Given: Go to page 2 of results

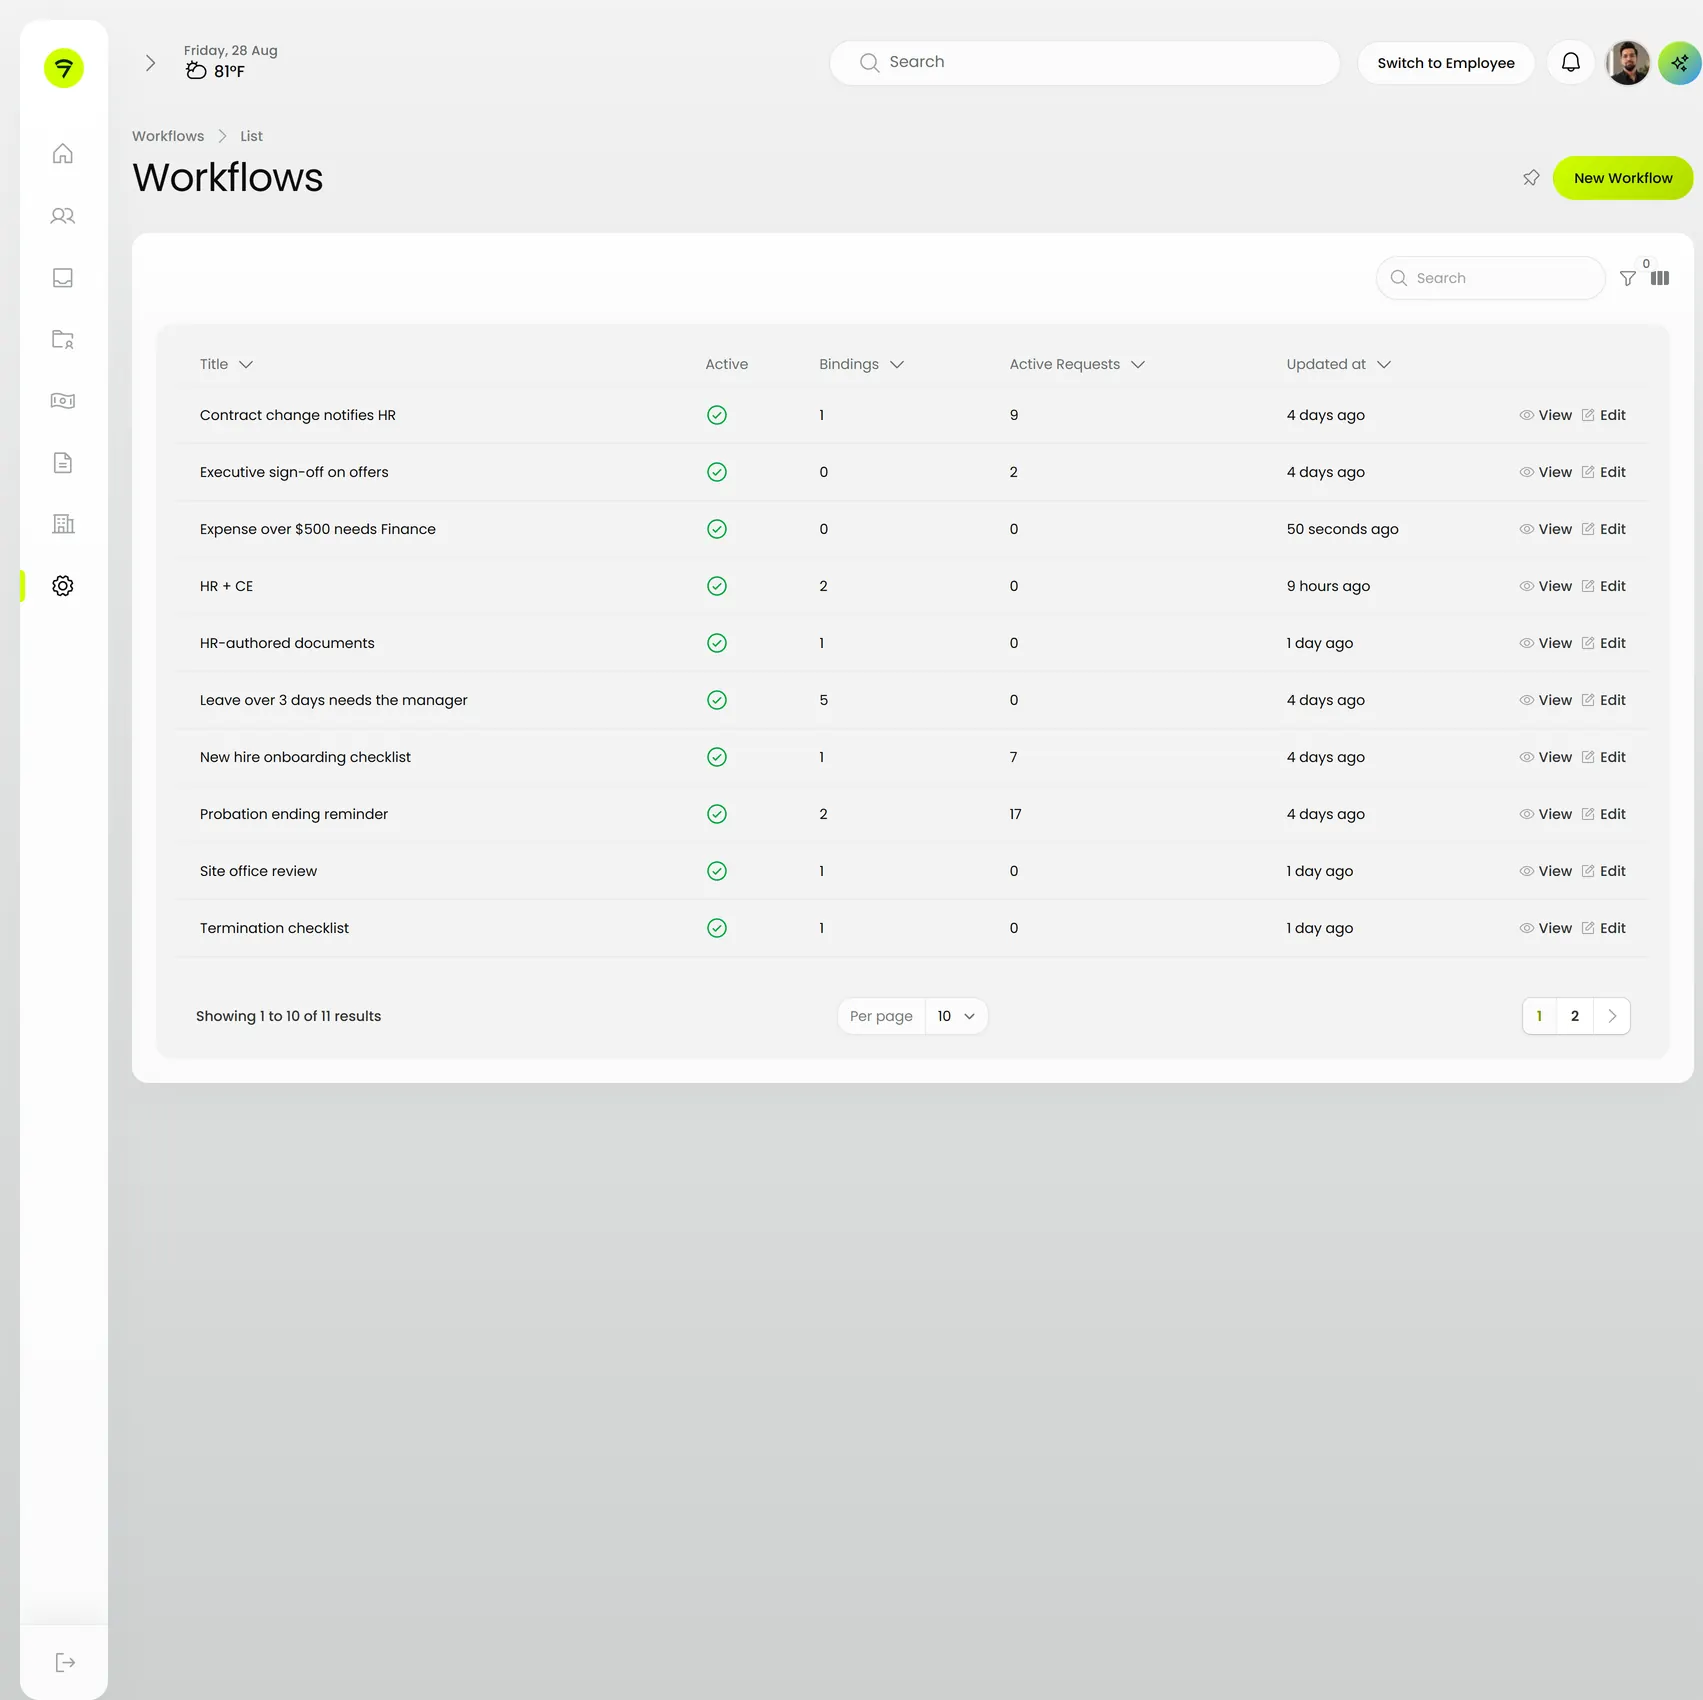Looking at the screenshot, I should click(x=1574, y=1016).
